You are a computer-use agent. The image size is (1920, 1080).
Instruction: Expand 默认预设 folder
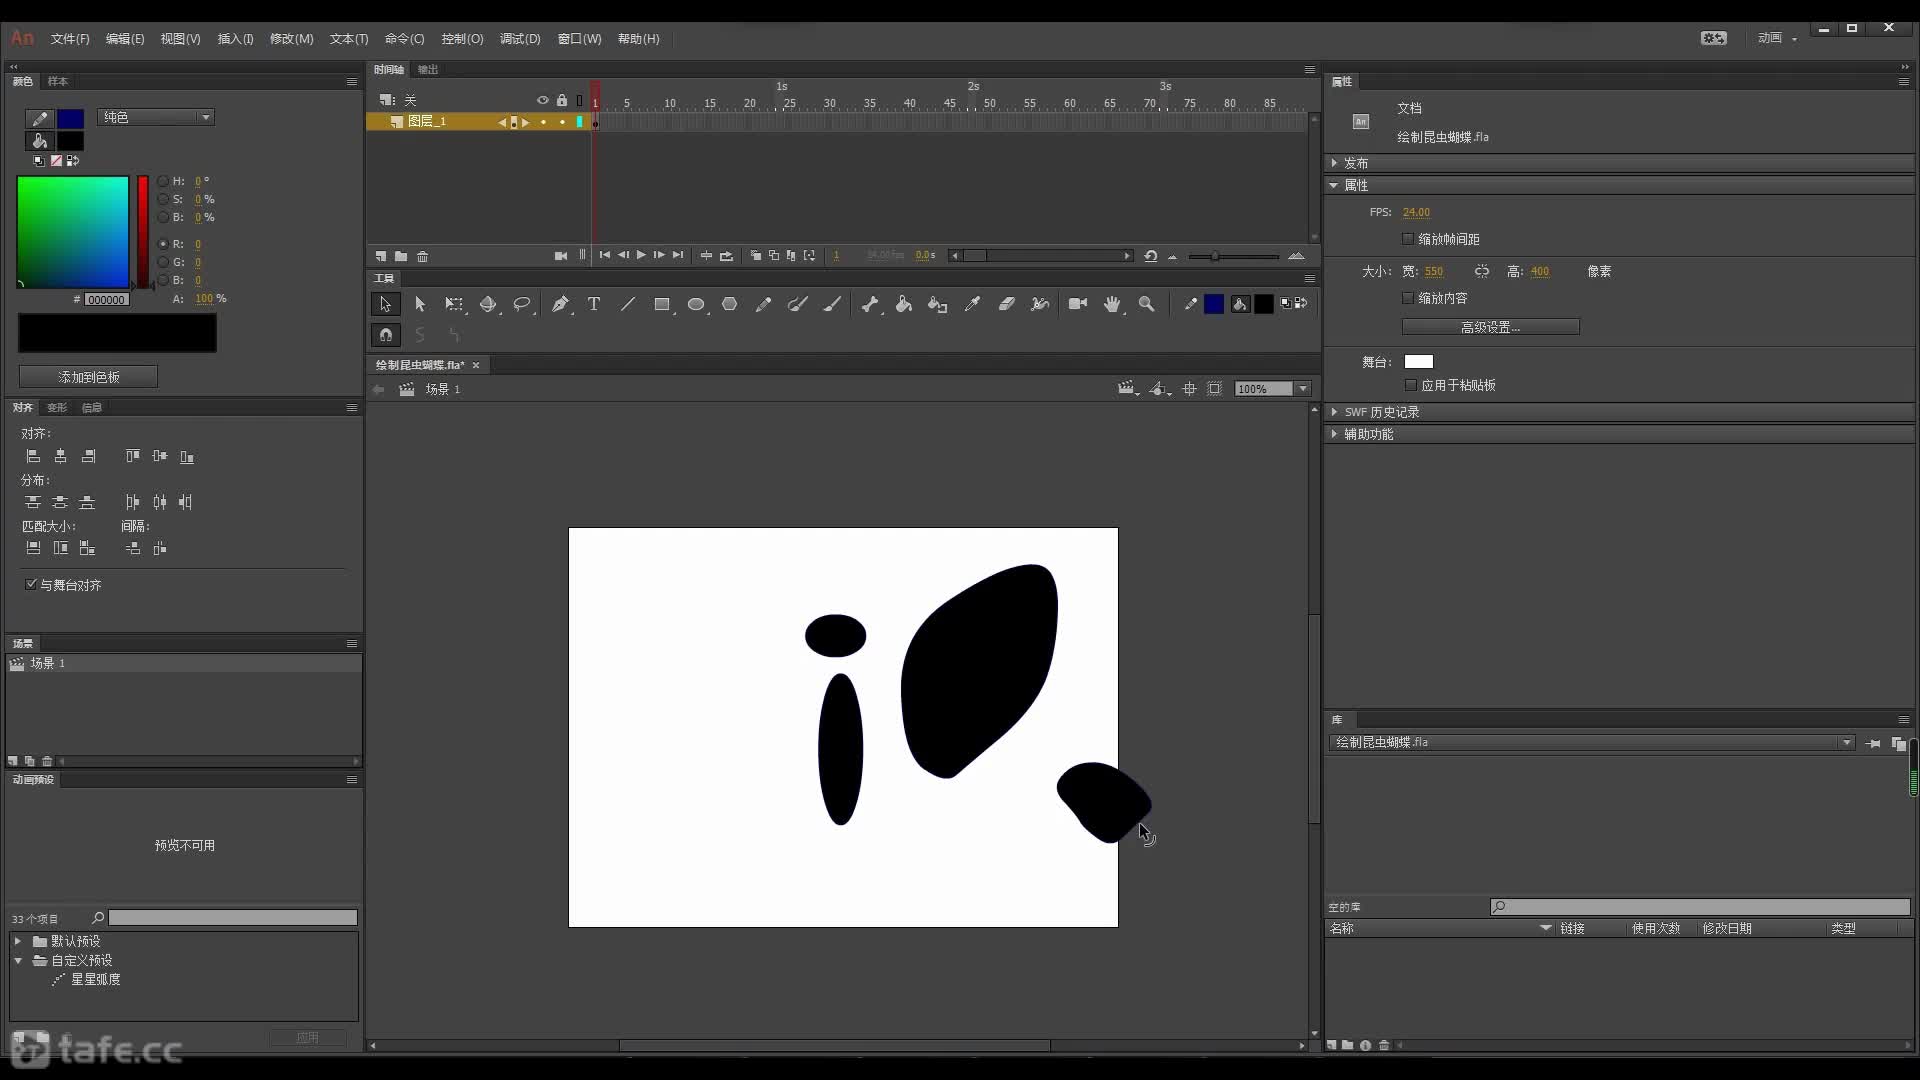click(18, 941)
